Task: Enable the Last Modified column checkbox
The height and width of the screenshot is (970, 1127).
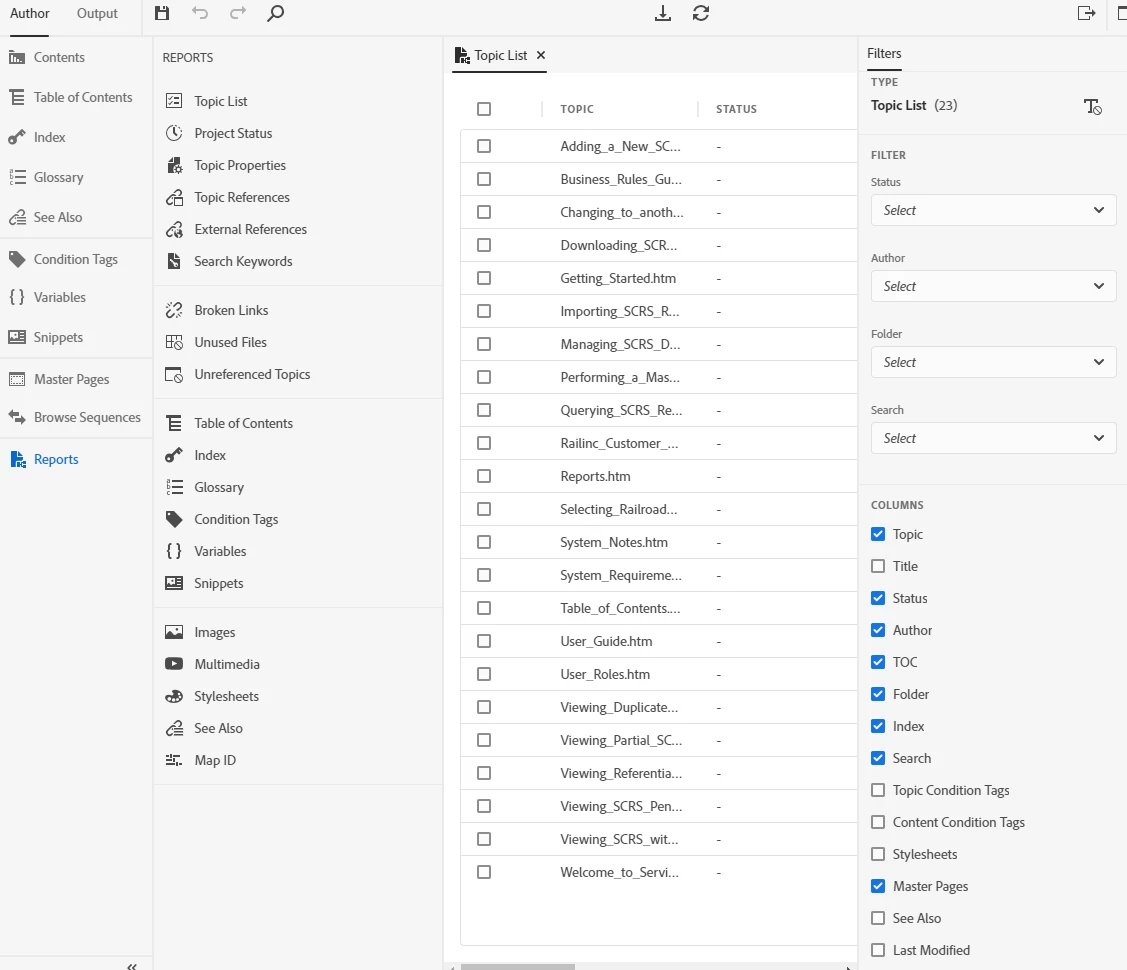Action: point(878,951)
